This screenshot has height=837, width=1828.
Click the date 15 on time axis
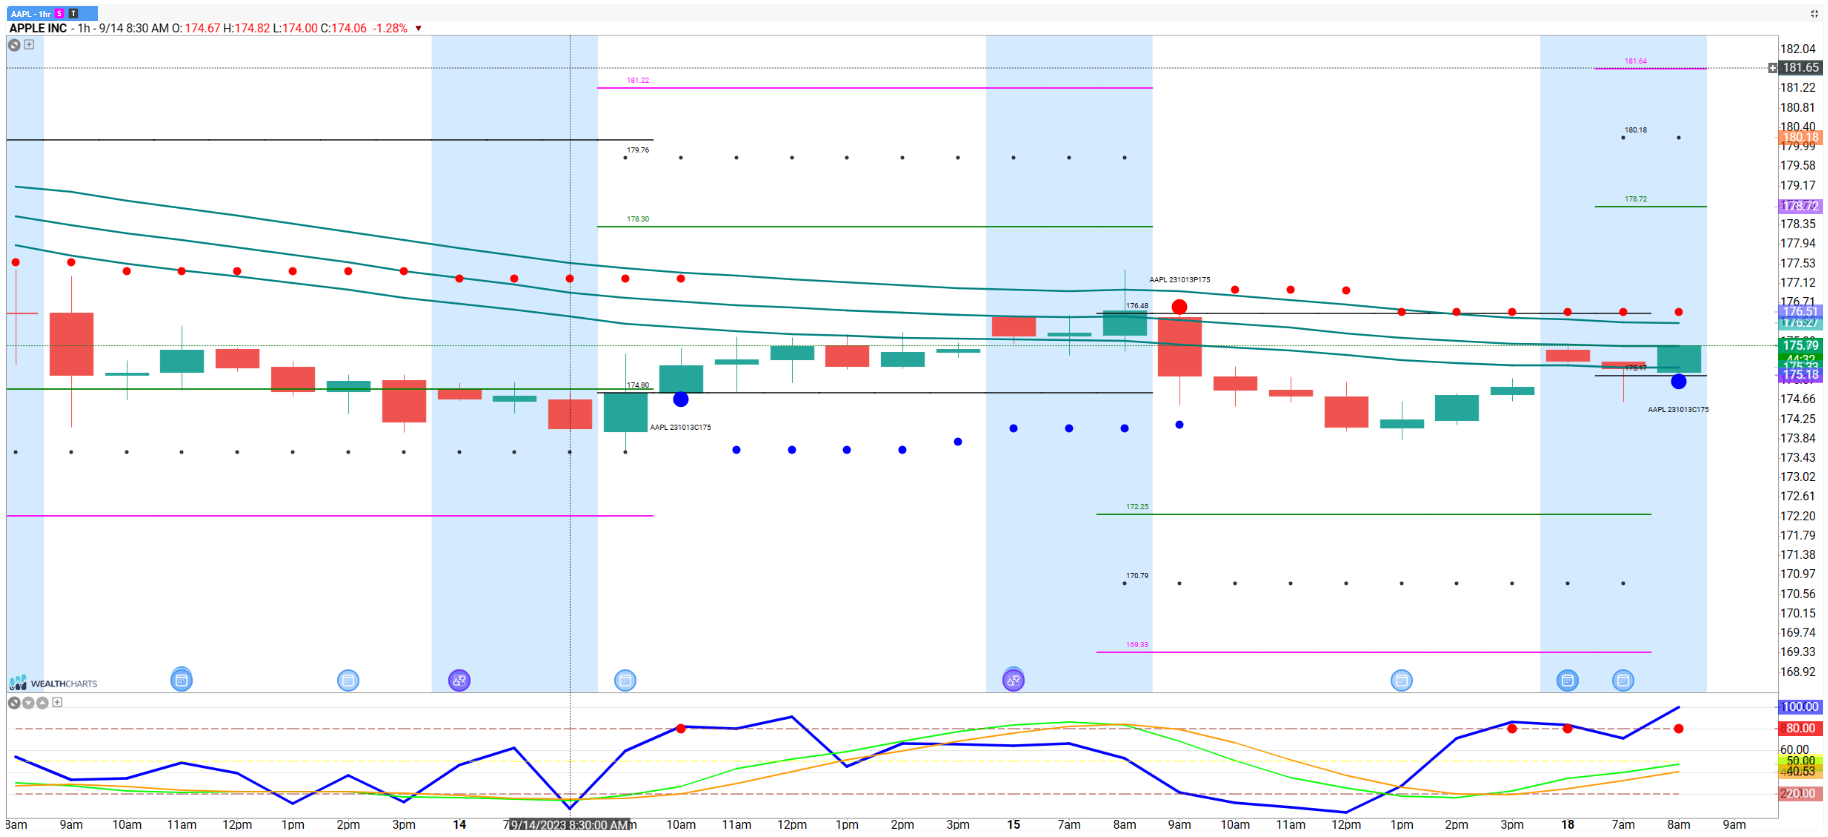(x=1013, y=825)
